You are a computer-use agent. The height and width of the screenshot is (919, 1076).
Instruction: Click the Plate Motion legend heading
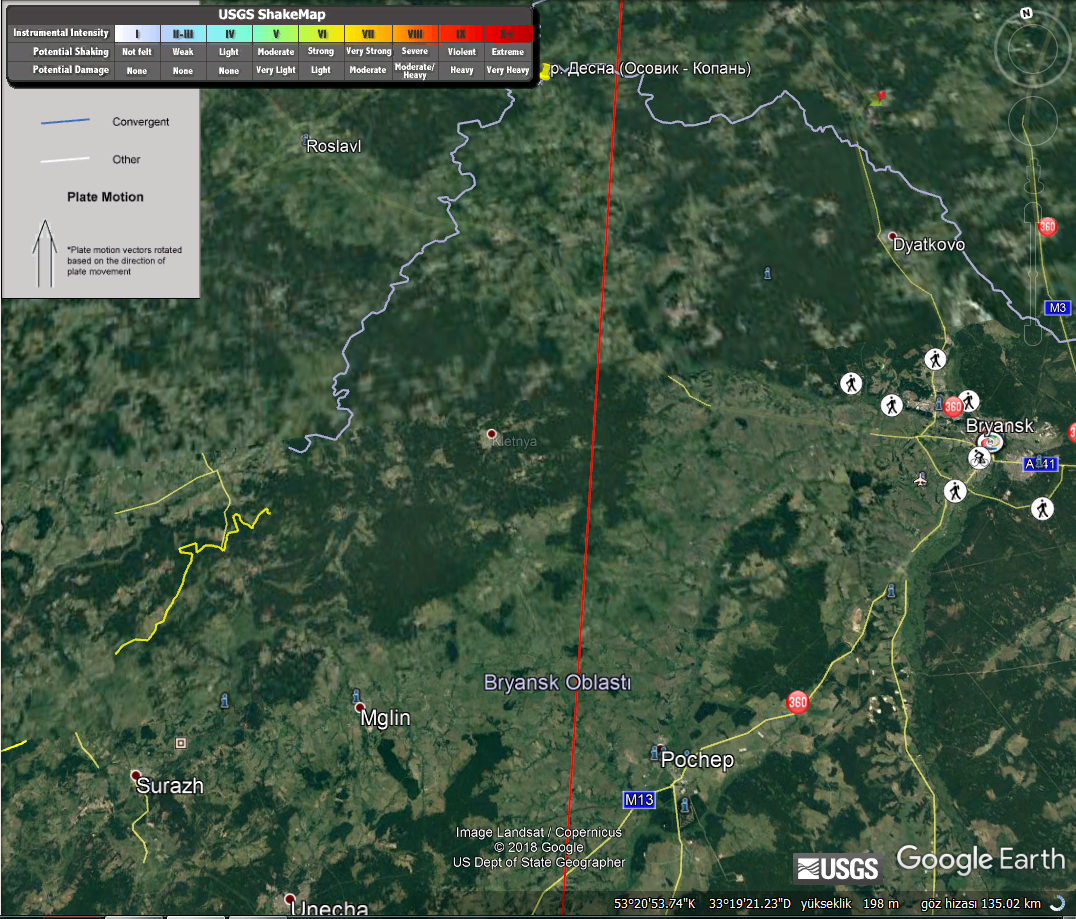(x=105, y=197)
